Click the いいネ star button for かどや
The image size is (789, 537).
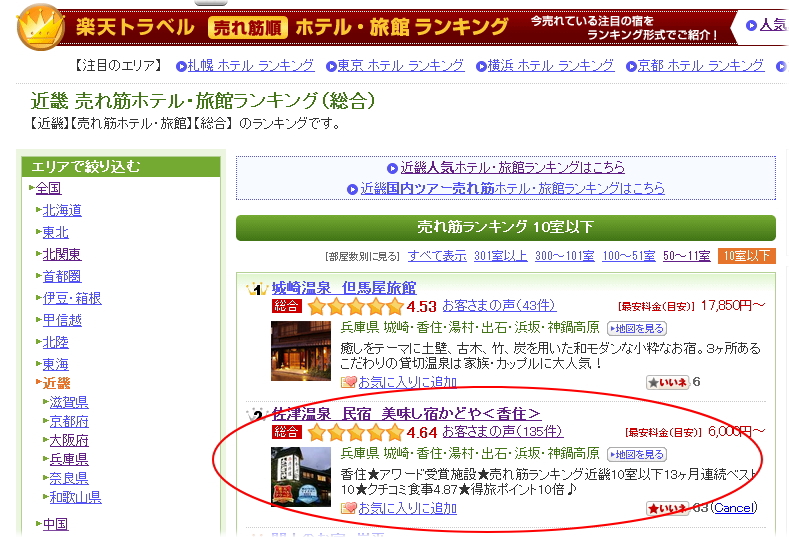coord(669,508)
